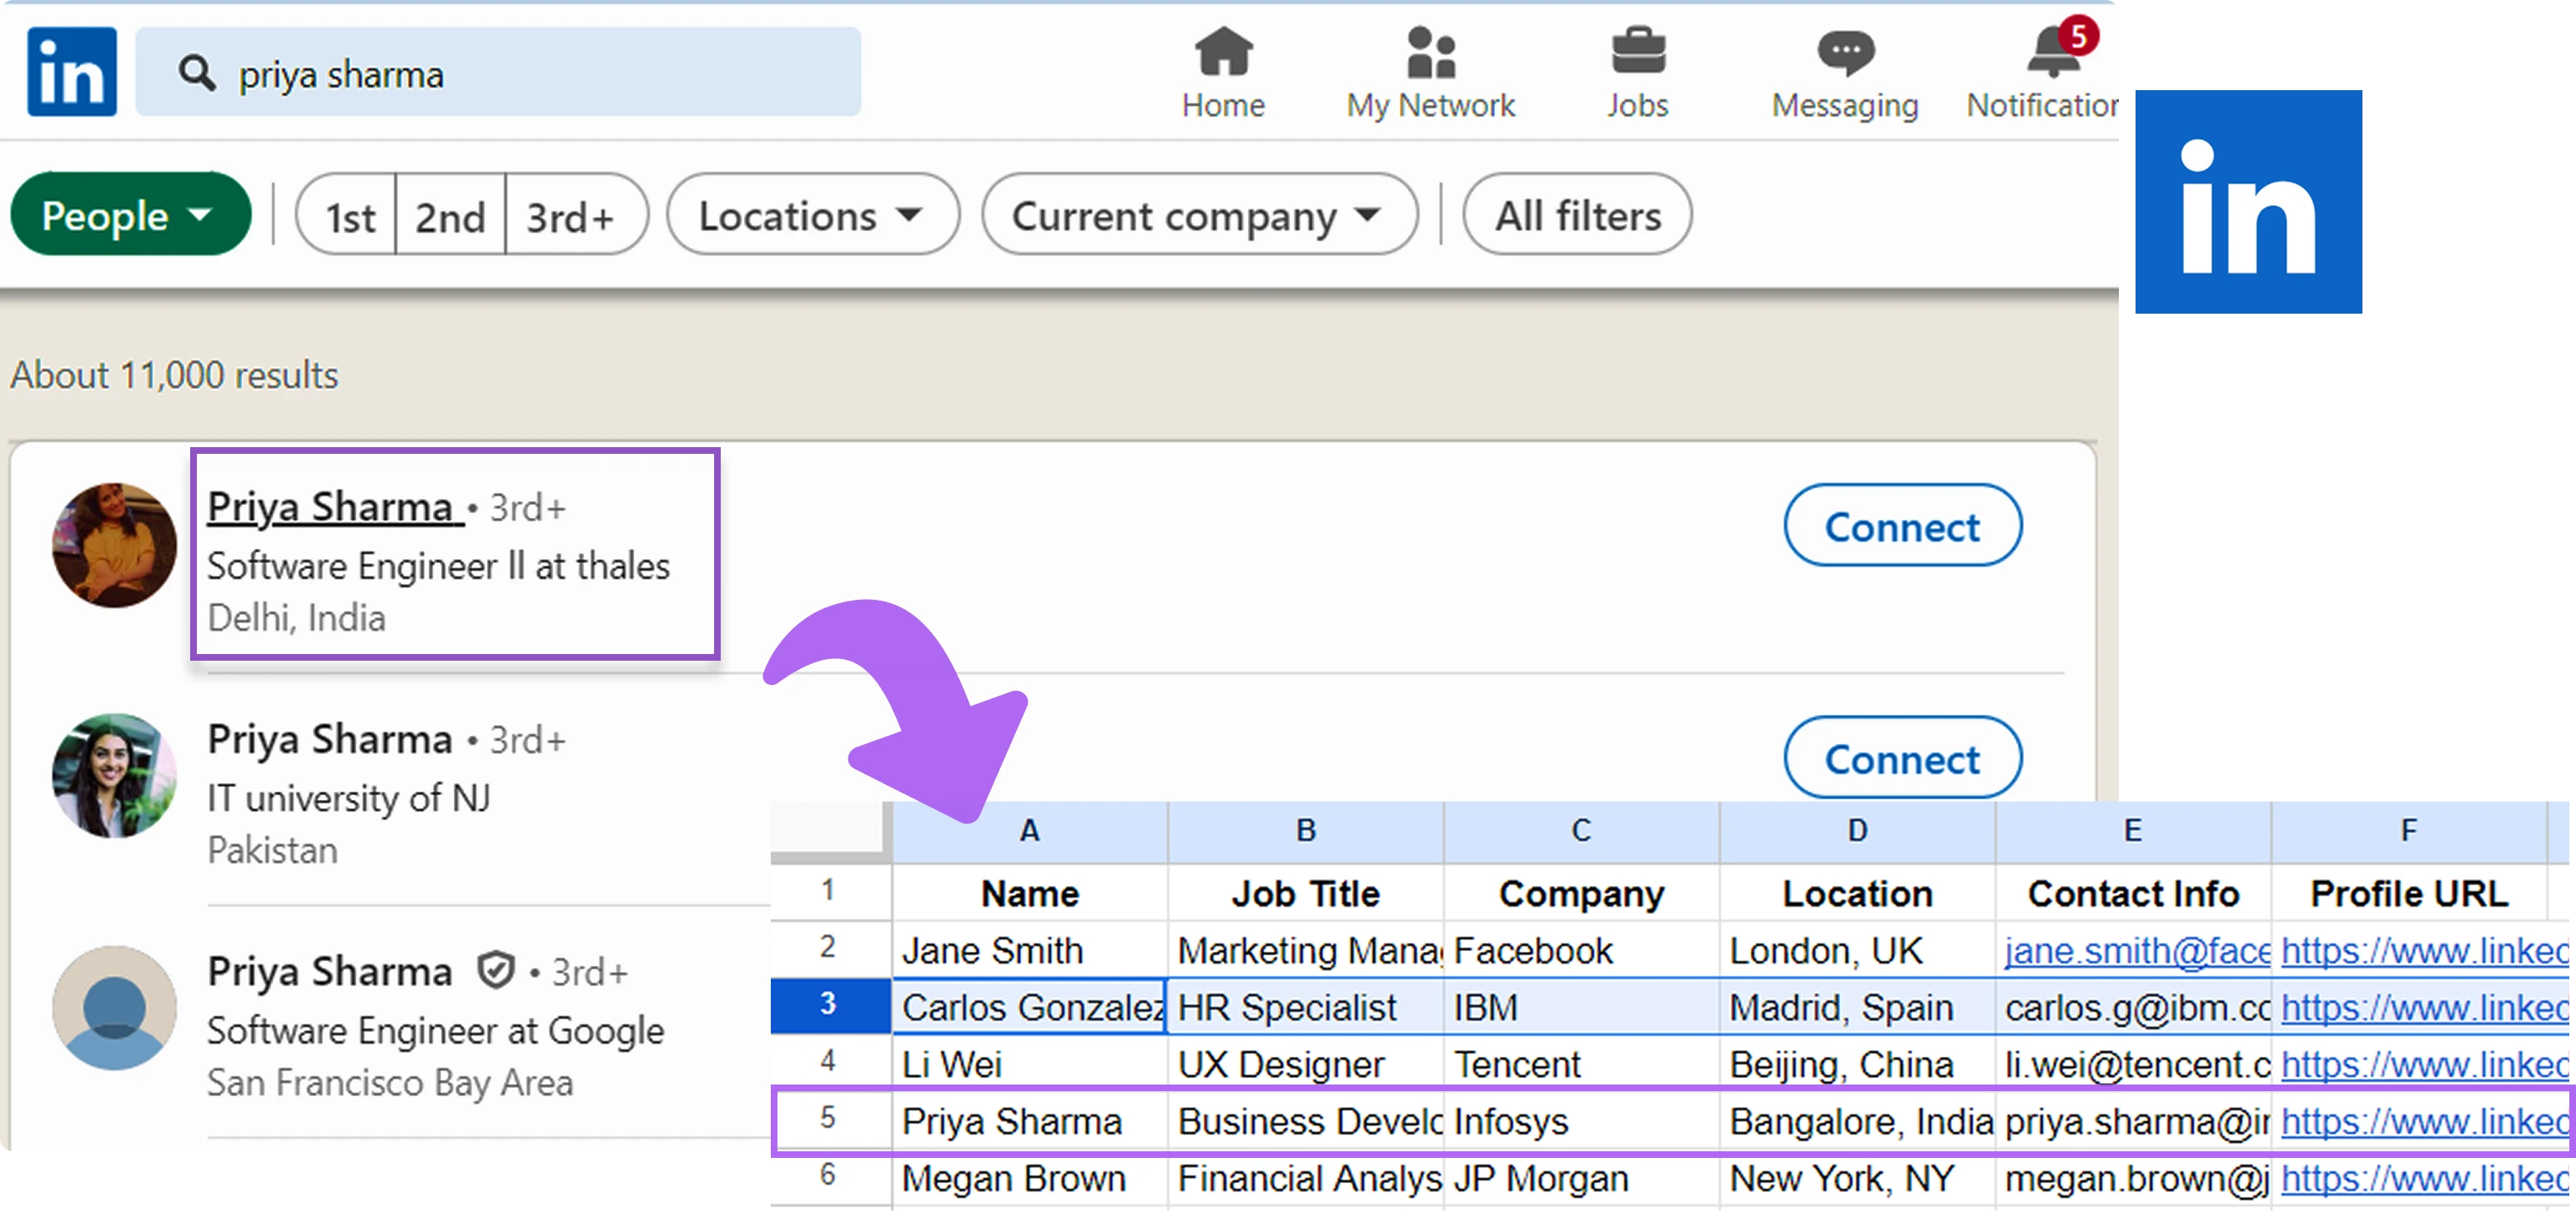This screenshot has width=2576, height=1218.
Task: Select spreadsheet column D header
Action: [x=1857, y=831]
